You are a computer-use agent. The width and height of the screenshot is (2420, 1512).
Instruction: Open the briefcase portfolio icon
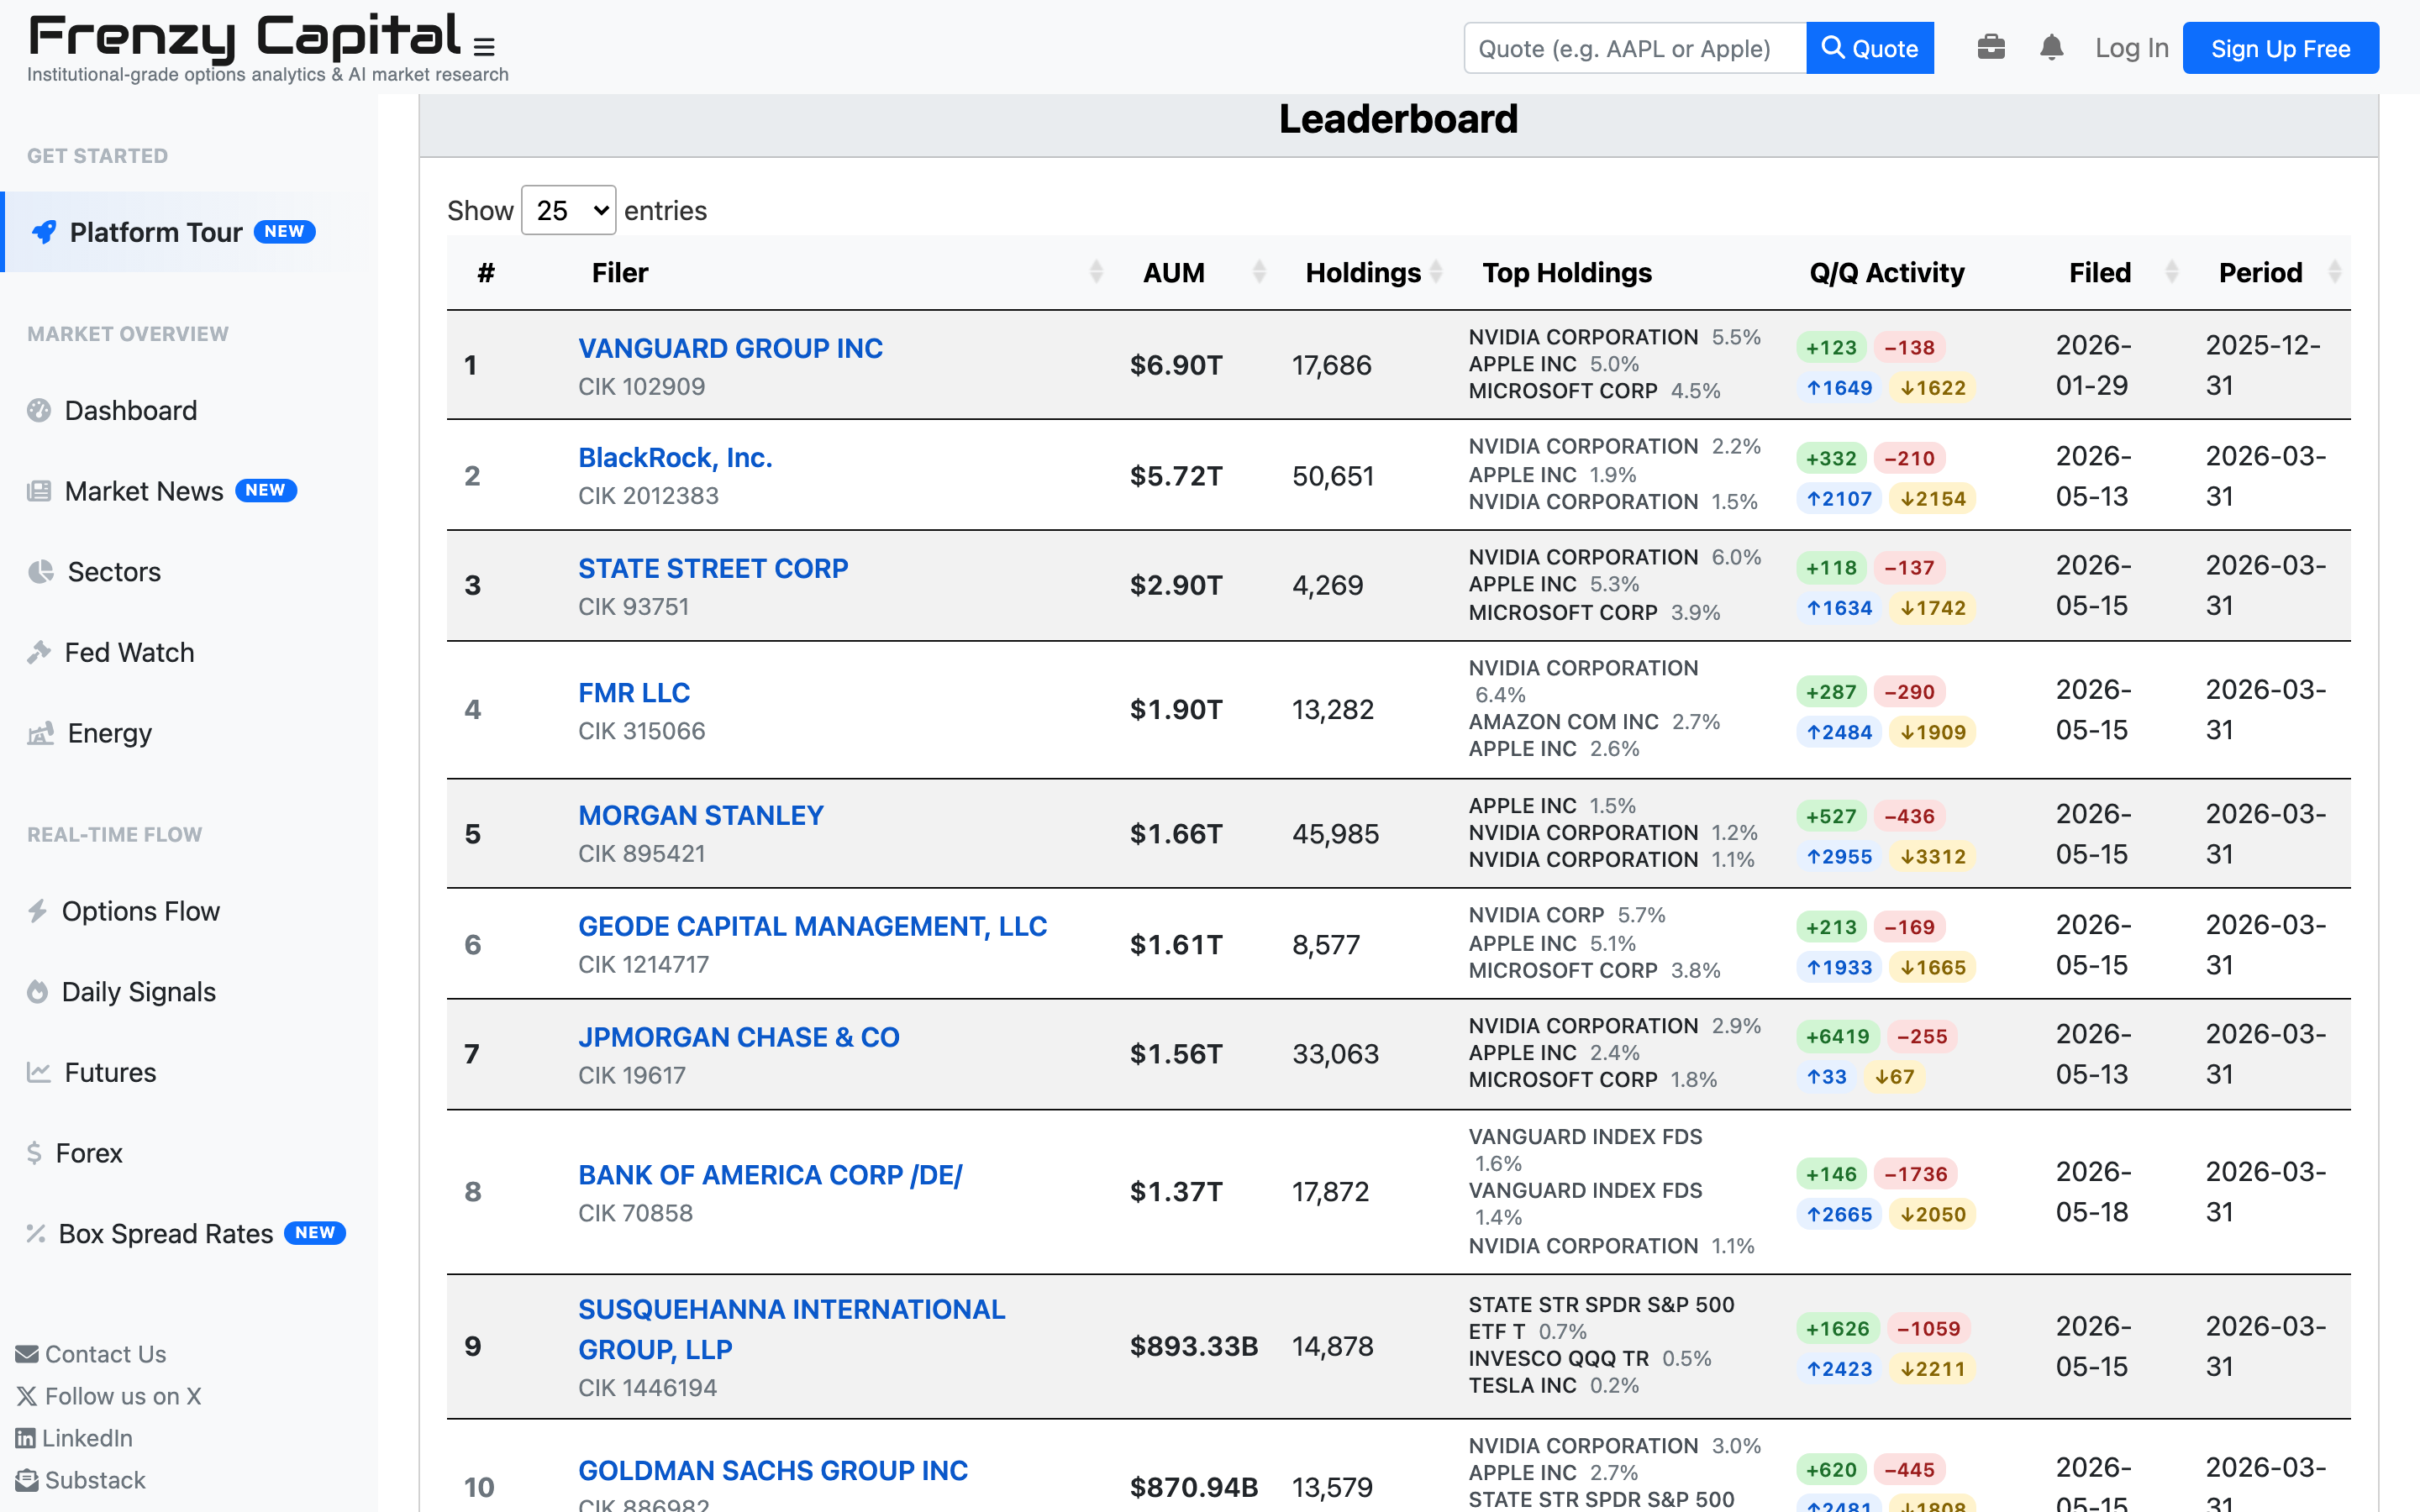(1990, 47)
